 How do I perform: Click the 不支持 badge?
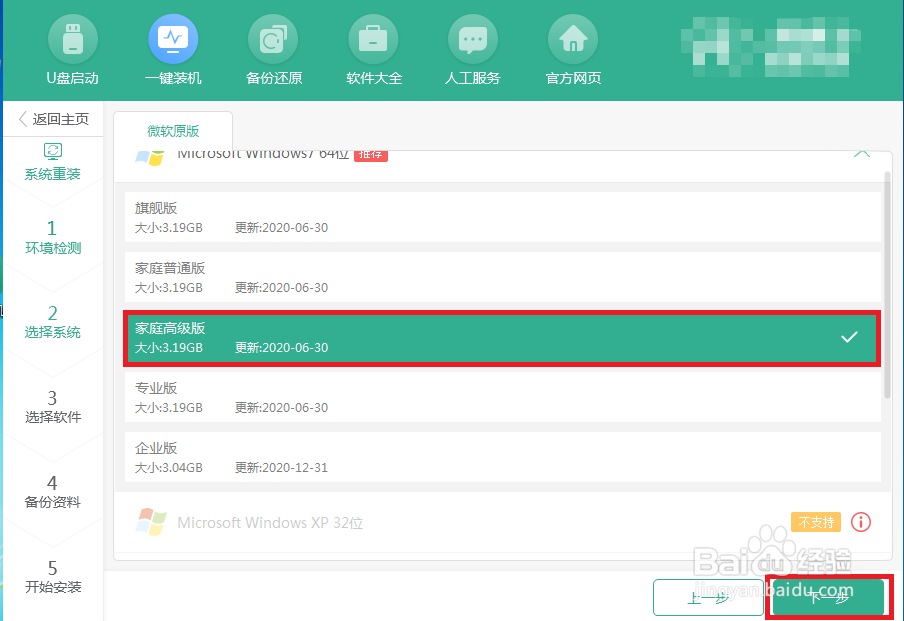coord(816,522)
